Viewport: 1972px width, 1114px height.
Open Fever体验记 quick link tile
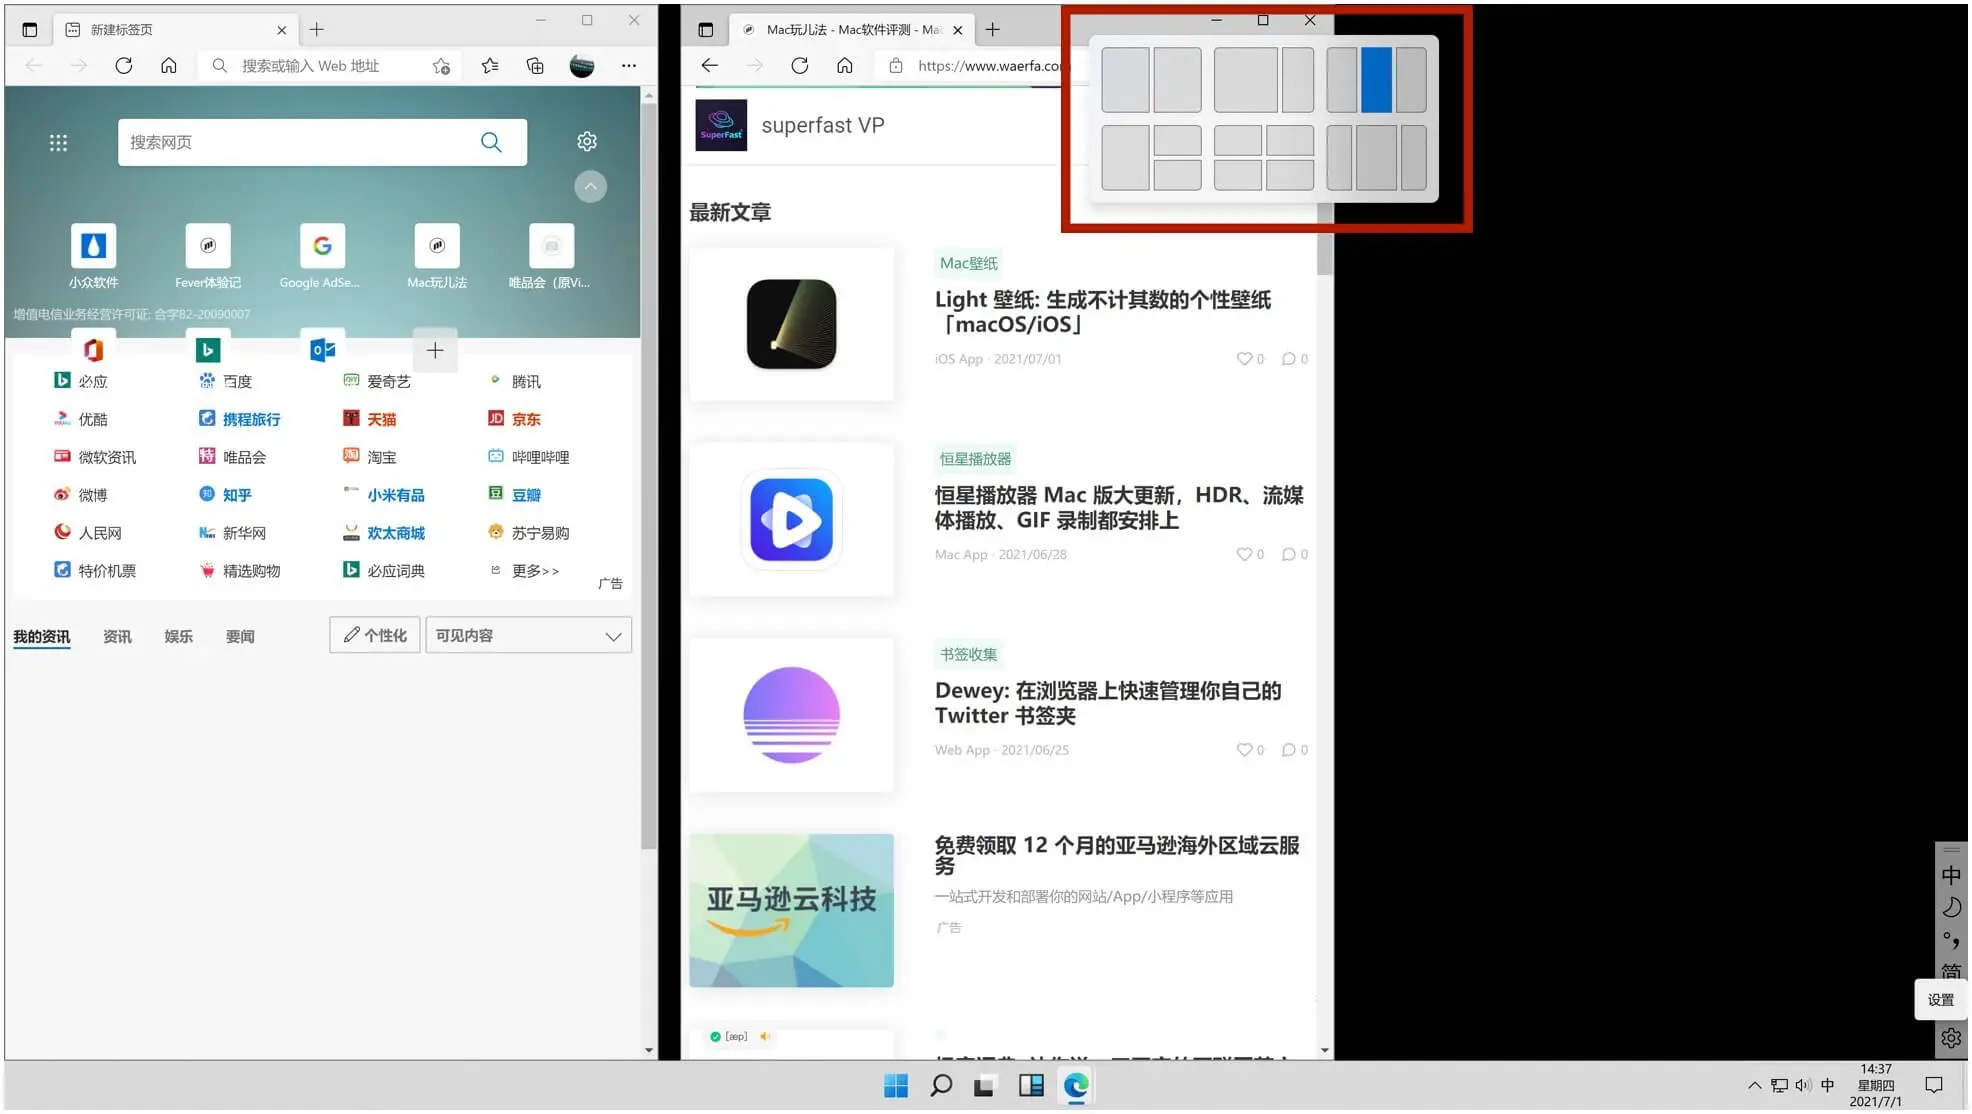click(208, 256)
